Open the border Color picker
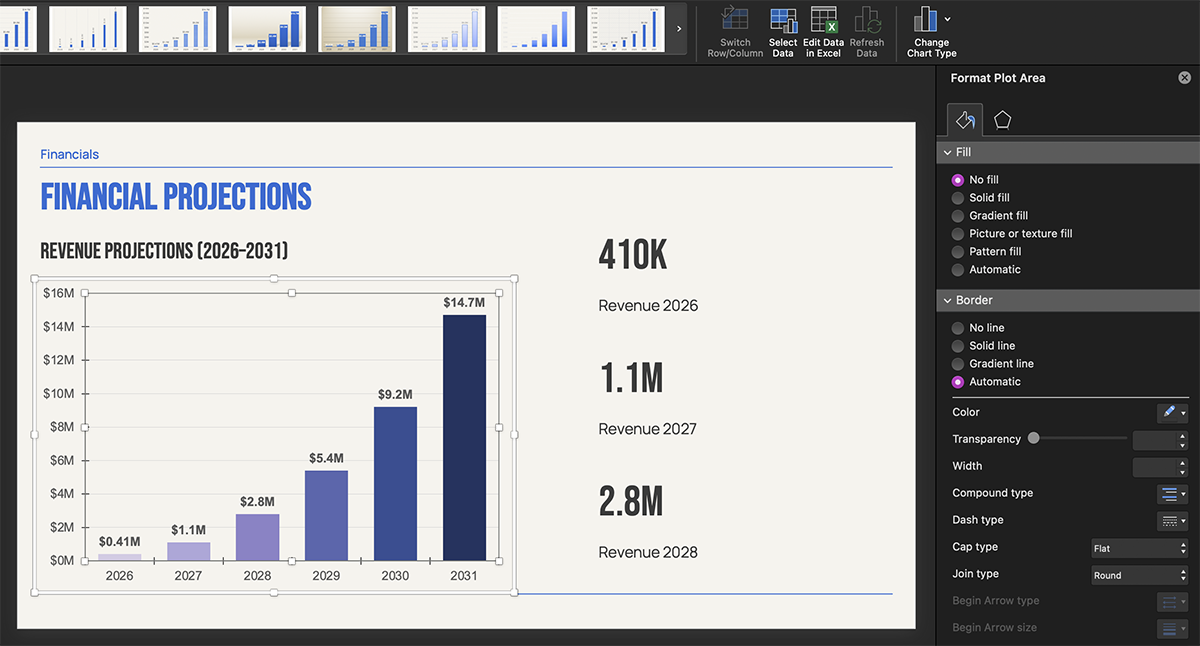 pos(1172,412)
